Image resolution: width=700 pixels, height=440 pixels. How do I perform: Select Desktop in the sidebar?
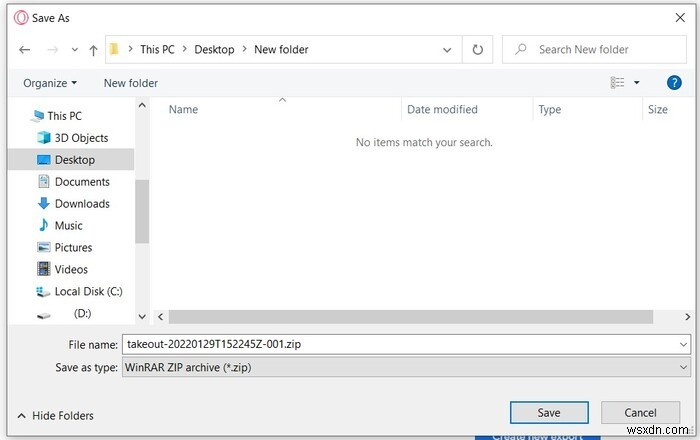[71, 160]
